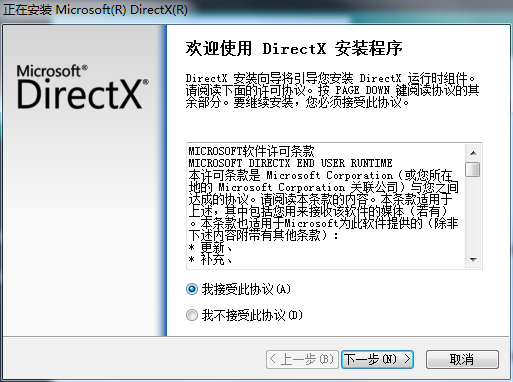Click the 我不接受此协议(D) label text

click(x=252, y=315)
